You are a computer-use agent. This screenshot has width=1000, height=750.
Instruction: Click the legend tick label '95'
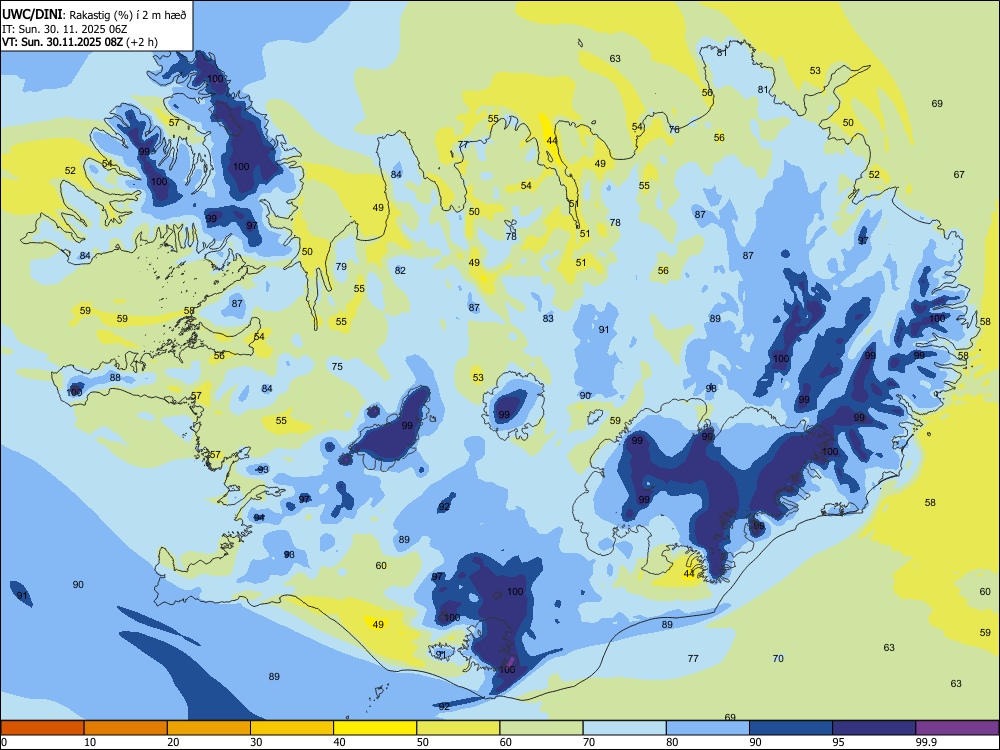tap(839, 742)
